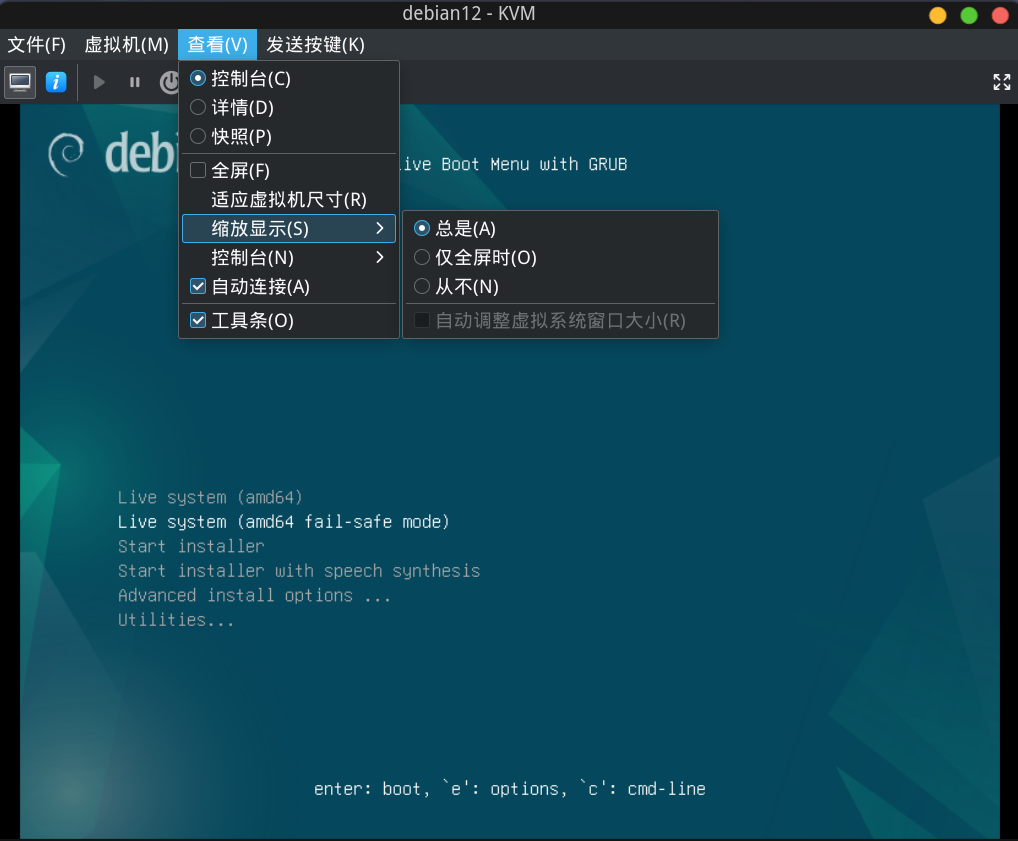Toggle fullscreen icon in toolbar corner
Screen dimensions: 1018x841
coord(1001,82)
